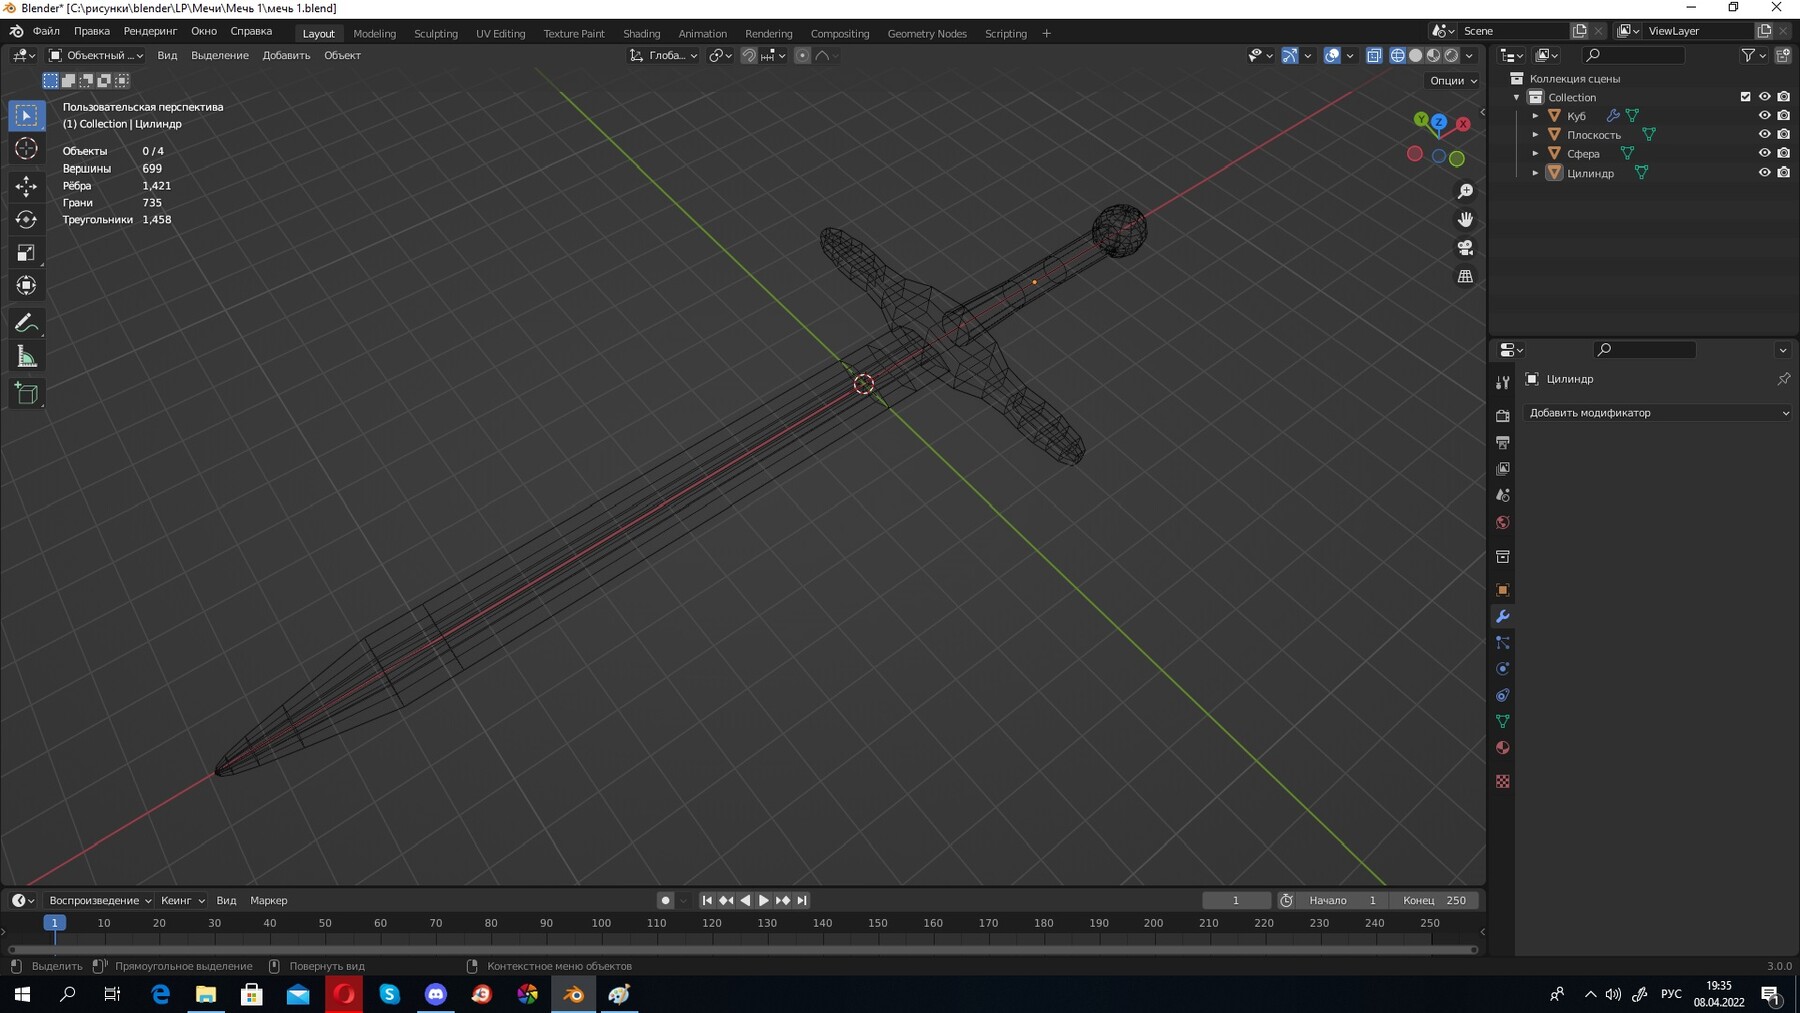Image resolution: width=1800 pixels, height=1013 pixels.
Task: Select the Measure tool in the toolbar
Action: 26,355
